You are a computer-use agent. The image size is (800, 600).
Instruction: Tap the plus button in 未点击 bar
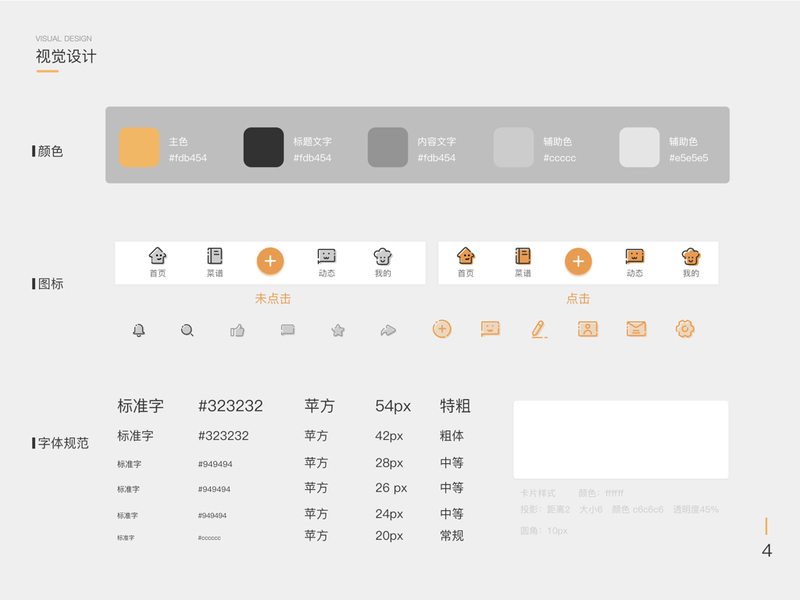[x=270, y=261]
